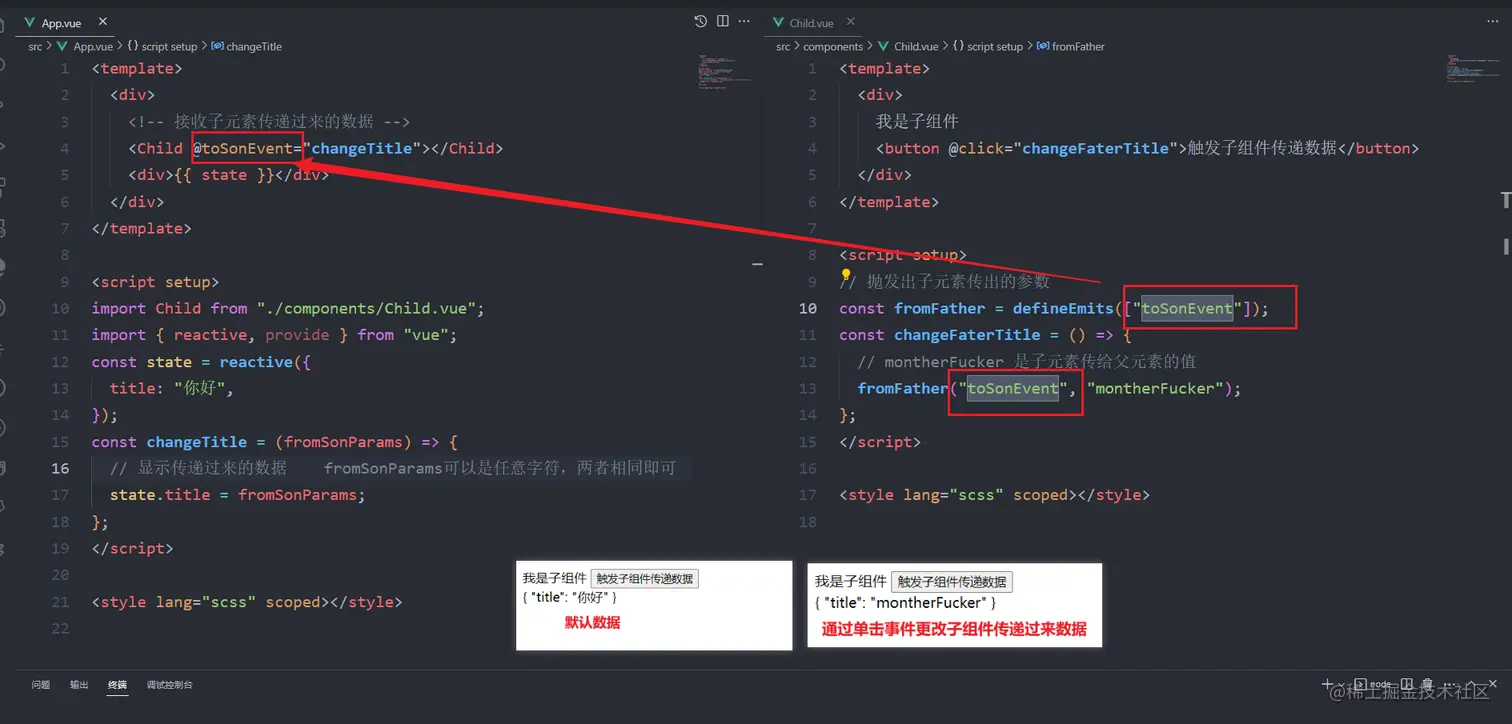
Task: Open the components breadcrumb folder
Action: pos(833,46)
